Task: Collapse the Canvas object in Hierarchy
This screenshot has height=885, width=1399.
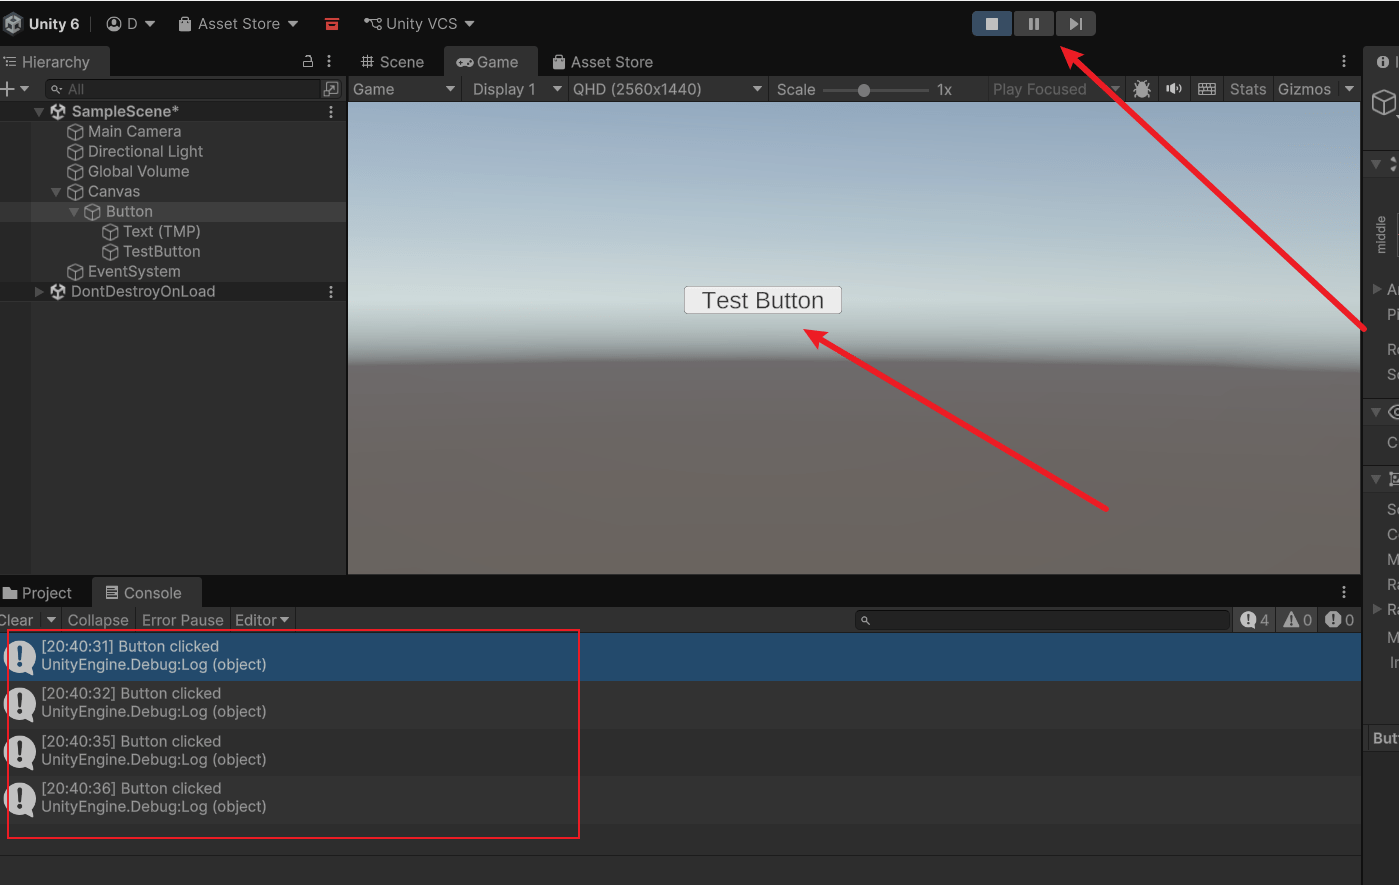Action: click(56, 192)
